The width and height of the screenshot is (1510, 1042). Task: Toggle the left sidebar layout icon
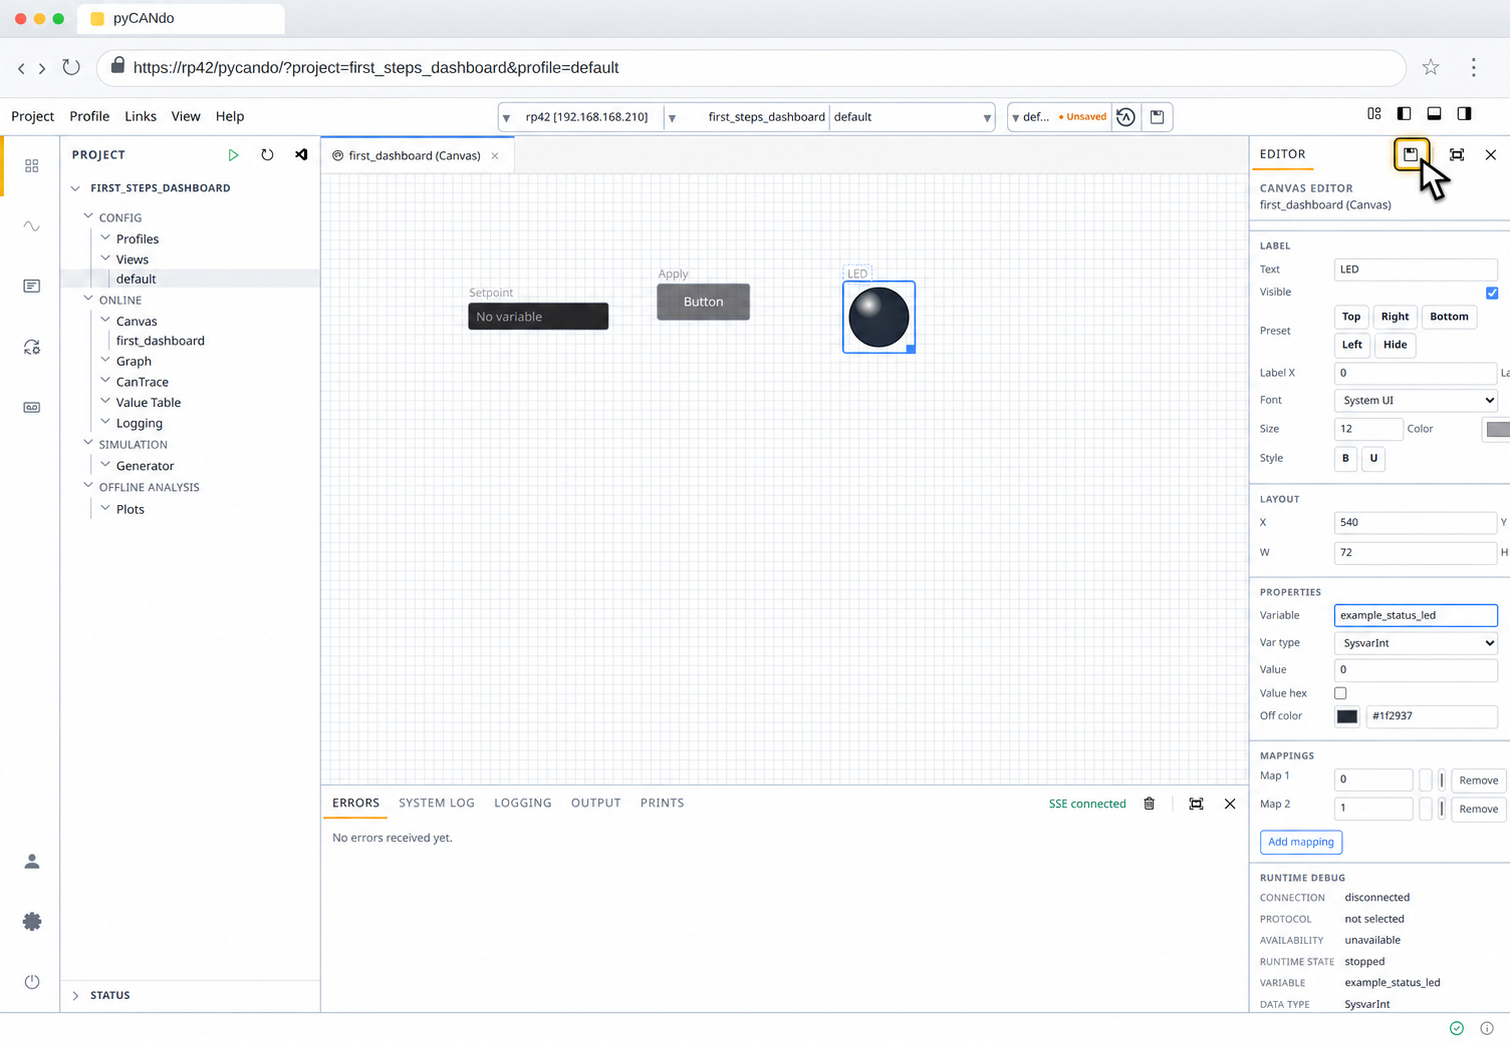tap(1404, 114)
